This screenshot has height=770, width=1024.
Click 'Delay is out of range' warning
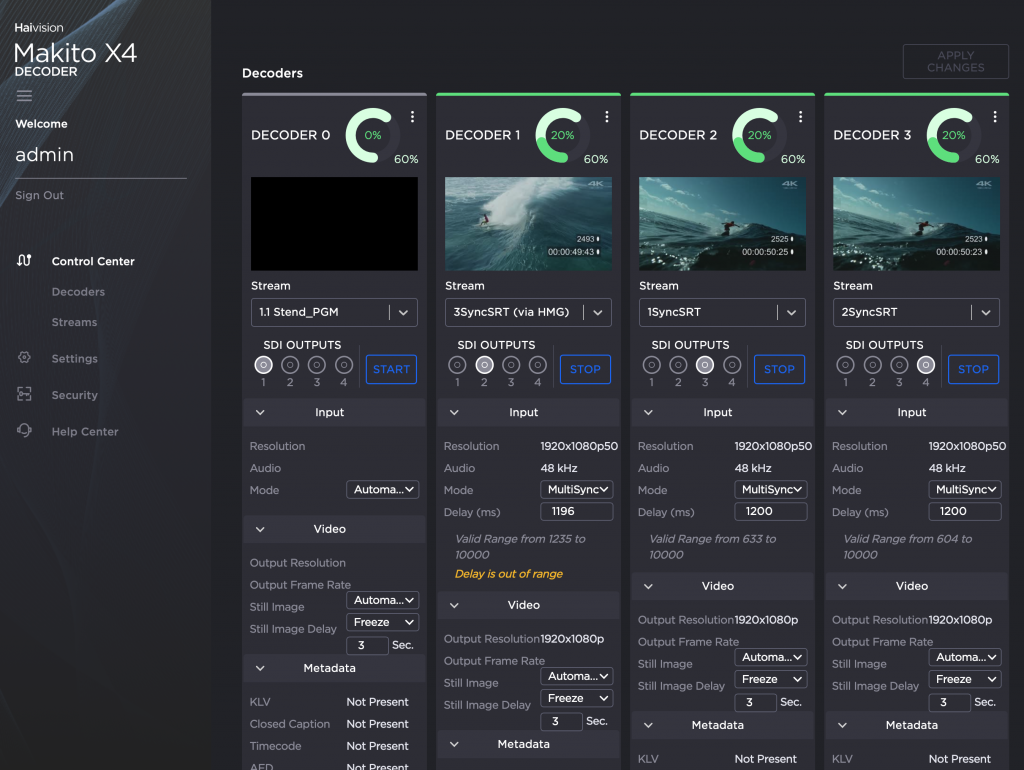click(x=509, y=573)
